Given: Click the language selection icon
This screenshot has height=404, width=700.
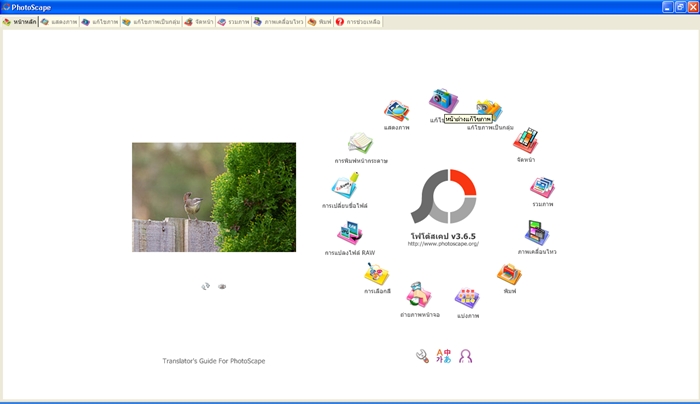Looking at the screenshot, I should pos(444,356).
